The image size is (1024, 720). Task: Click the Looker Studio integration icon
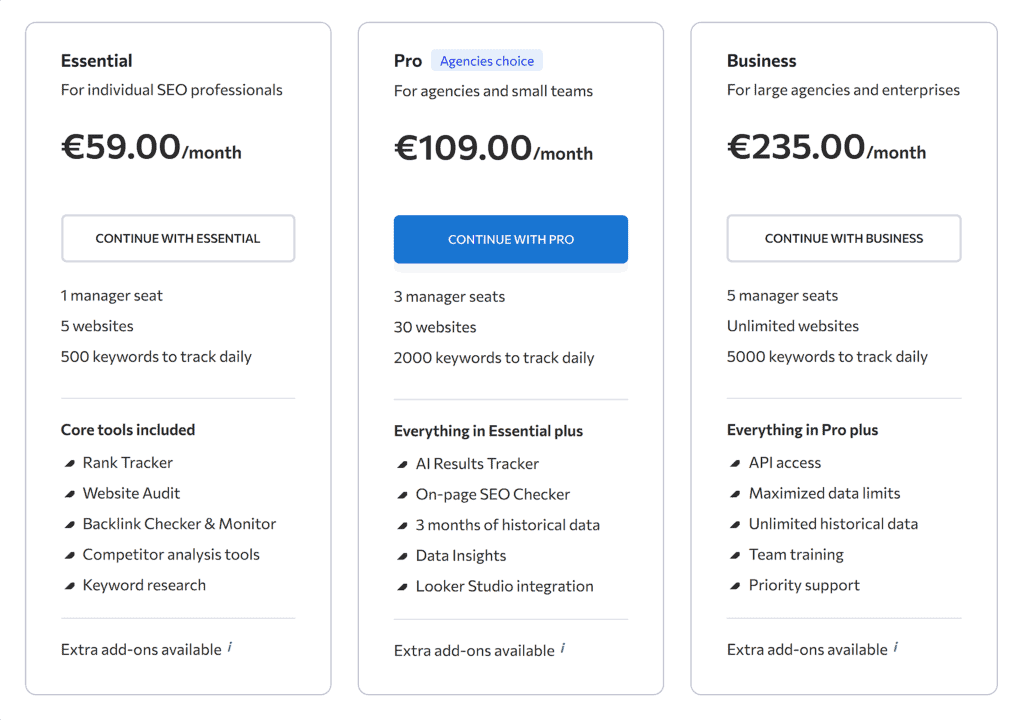(x=402, y=586)
